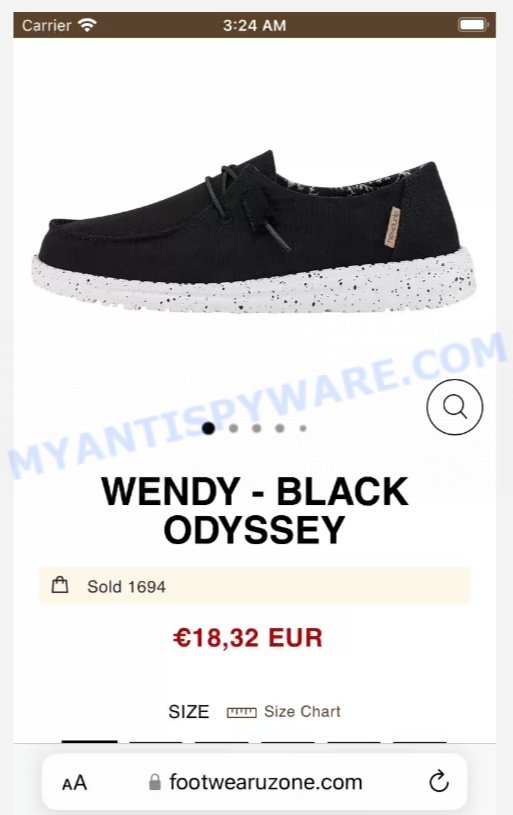Image resolution: width=513 pixels, height=815 pixels.
Task: Click the magnifier zoom icon on product image
Action: [455, 407]
